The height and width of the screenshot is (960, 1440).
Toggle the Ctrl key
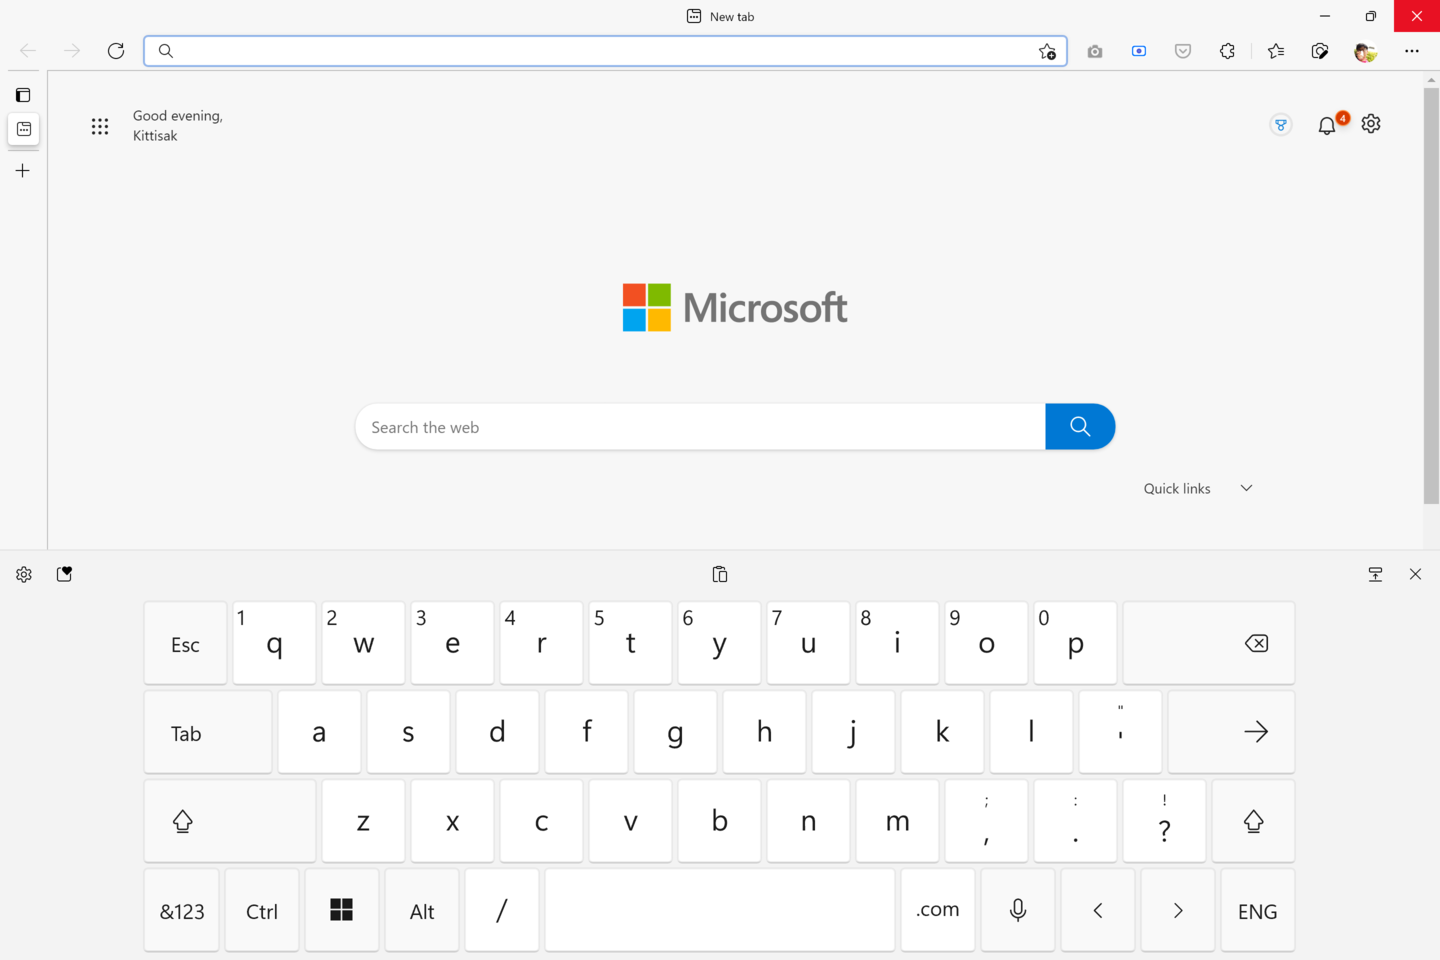262,910
